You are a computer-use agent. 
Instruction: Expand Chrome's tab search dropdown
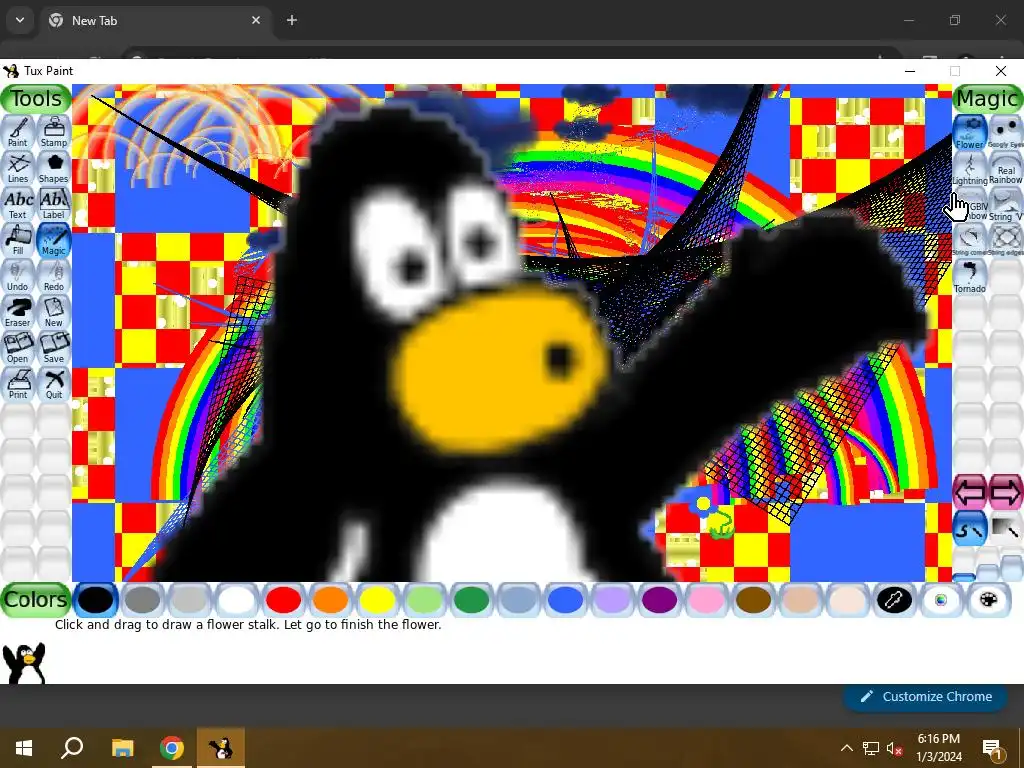pyautogui.click(x=20, y=20)
